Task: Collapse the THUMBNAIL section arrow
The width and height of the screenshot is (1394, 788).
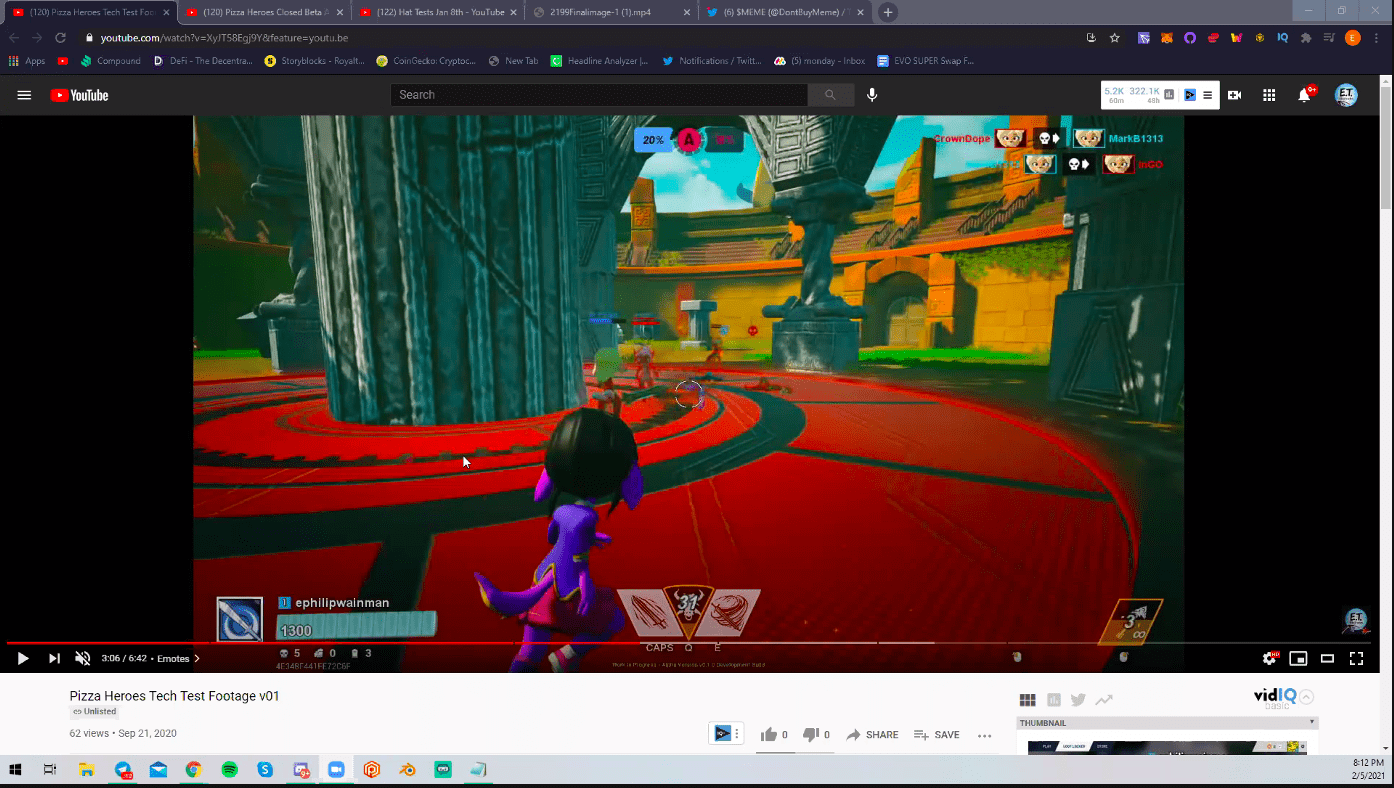Action: [1311, 722]
